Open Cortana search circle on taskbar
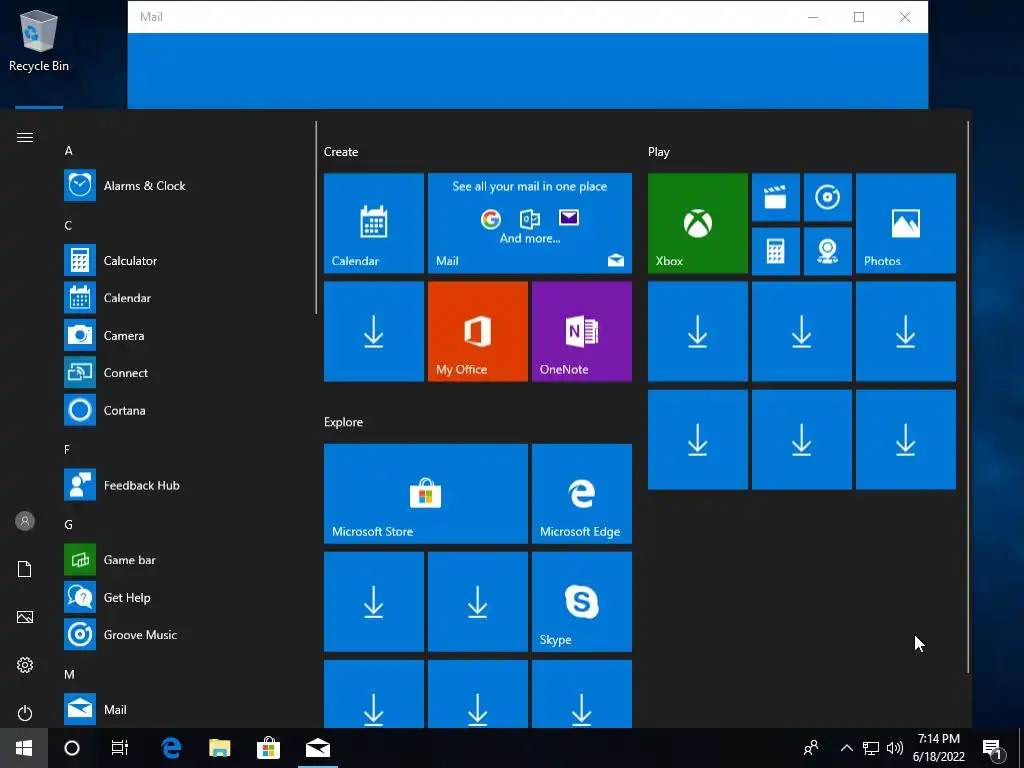 [72, 748]
